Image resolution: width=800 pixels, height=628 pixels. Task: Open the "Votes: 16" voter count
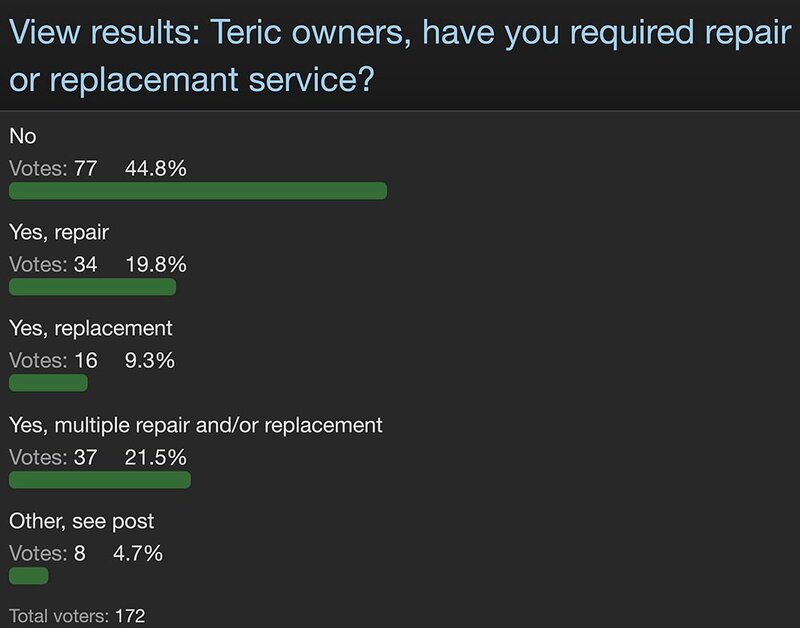point(53,361)
